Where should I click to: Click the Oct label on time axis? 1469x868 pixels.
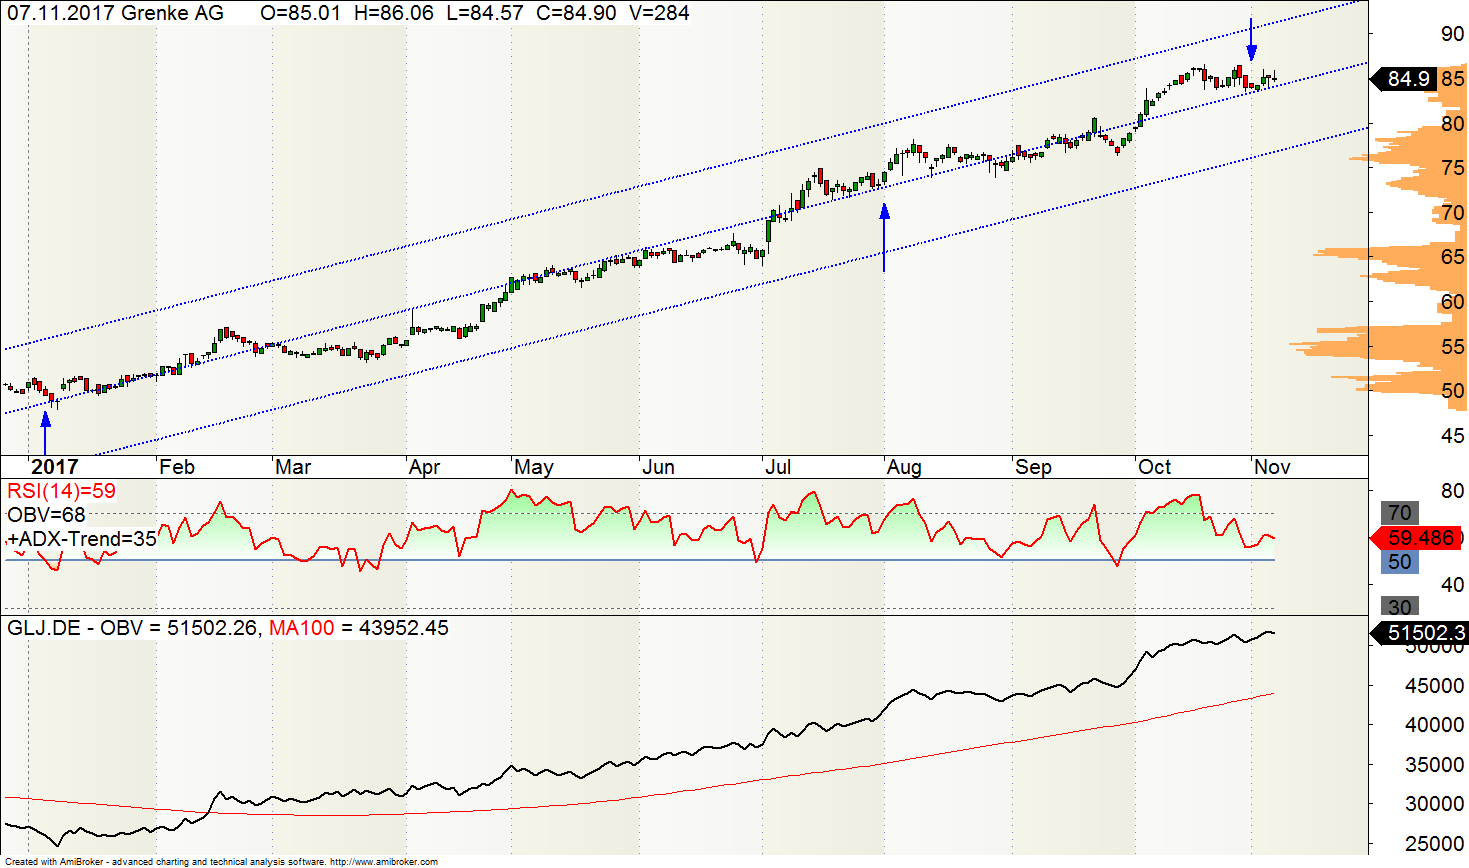[1154, 467]
